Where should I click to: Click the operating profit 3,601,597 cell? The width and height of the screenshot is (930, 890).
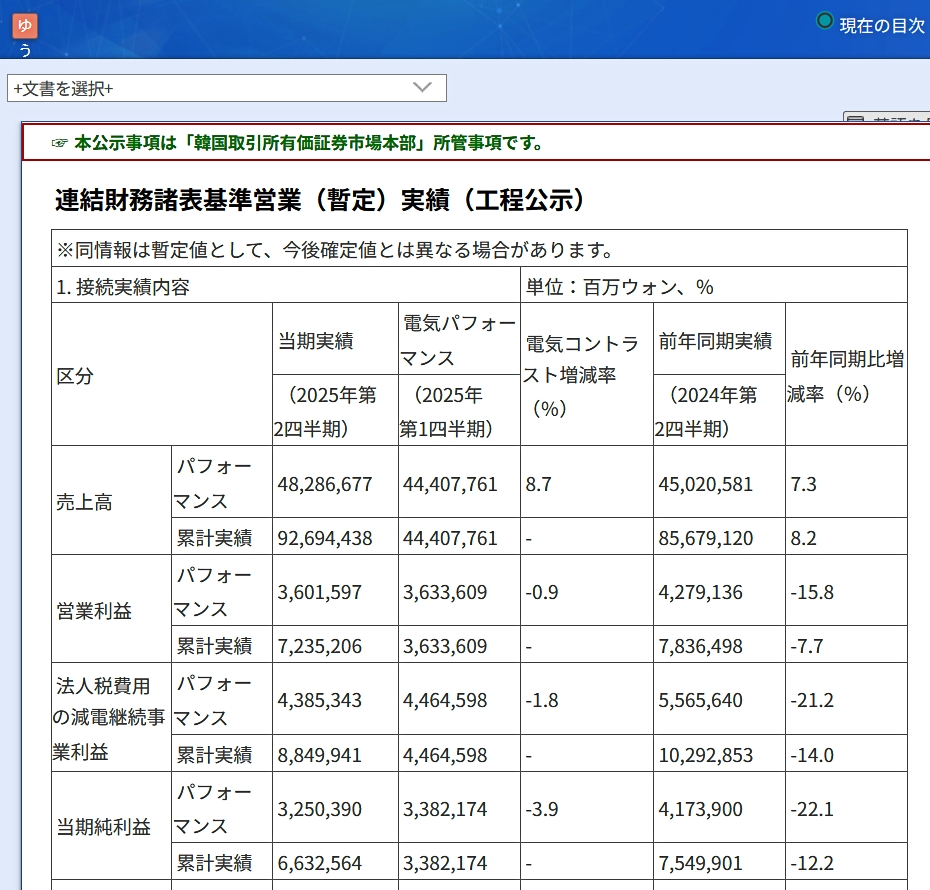[320, 592]
